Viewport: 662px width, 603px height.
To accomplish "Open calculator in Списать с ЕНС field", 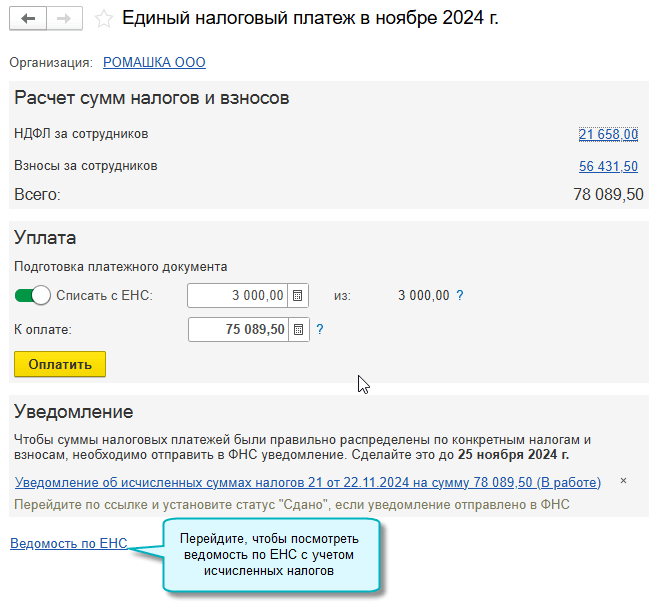I will pyautogui.click(x=298, y=295).
